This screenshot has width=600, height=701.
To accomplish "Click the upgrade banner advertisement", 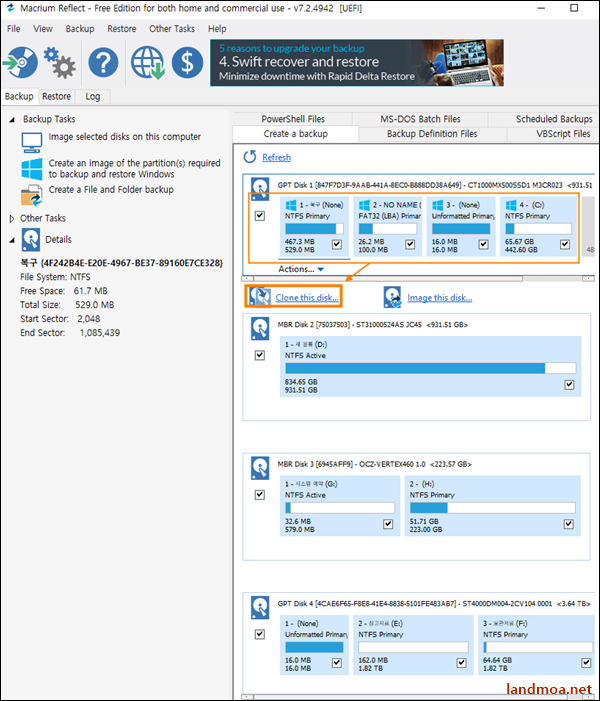I will tap(357, 63).
